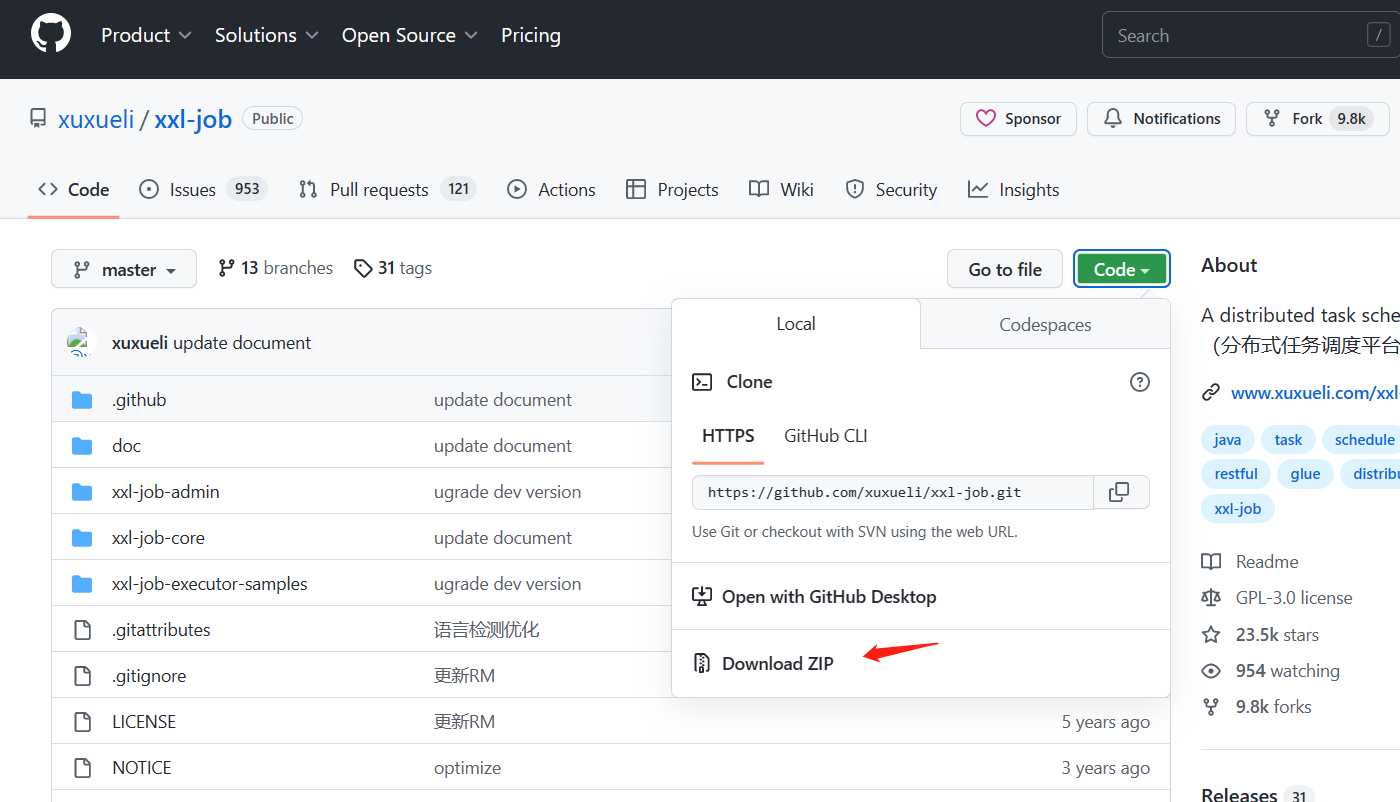
Task: Click the file icon for NOTICE
Action: coord(83,768)
